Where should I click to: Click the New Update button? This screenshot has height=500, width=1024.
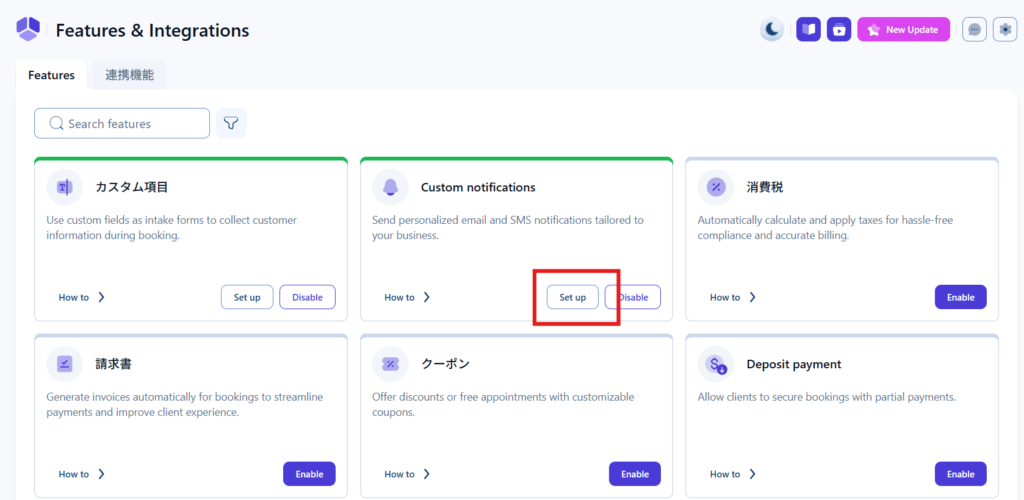(x=903, y=30)
